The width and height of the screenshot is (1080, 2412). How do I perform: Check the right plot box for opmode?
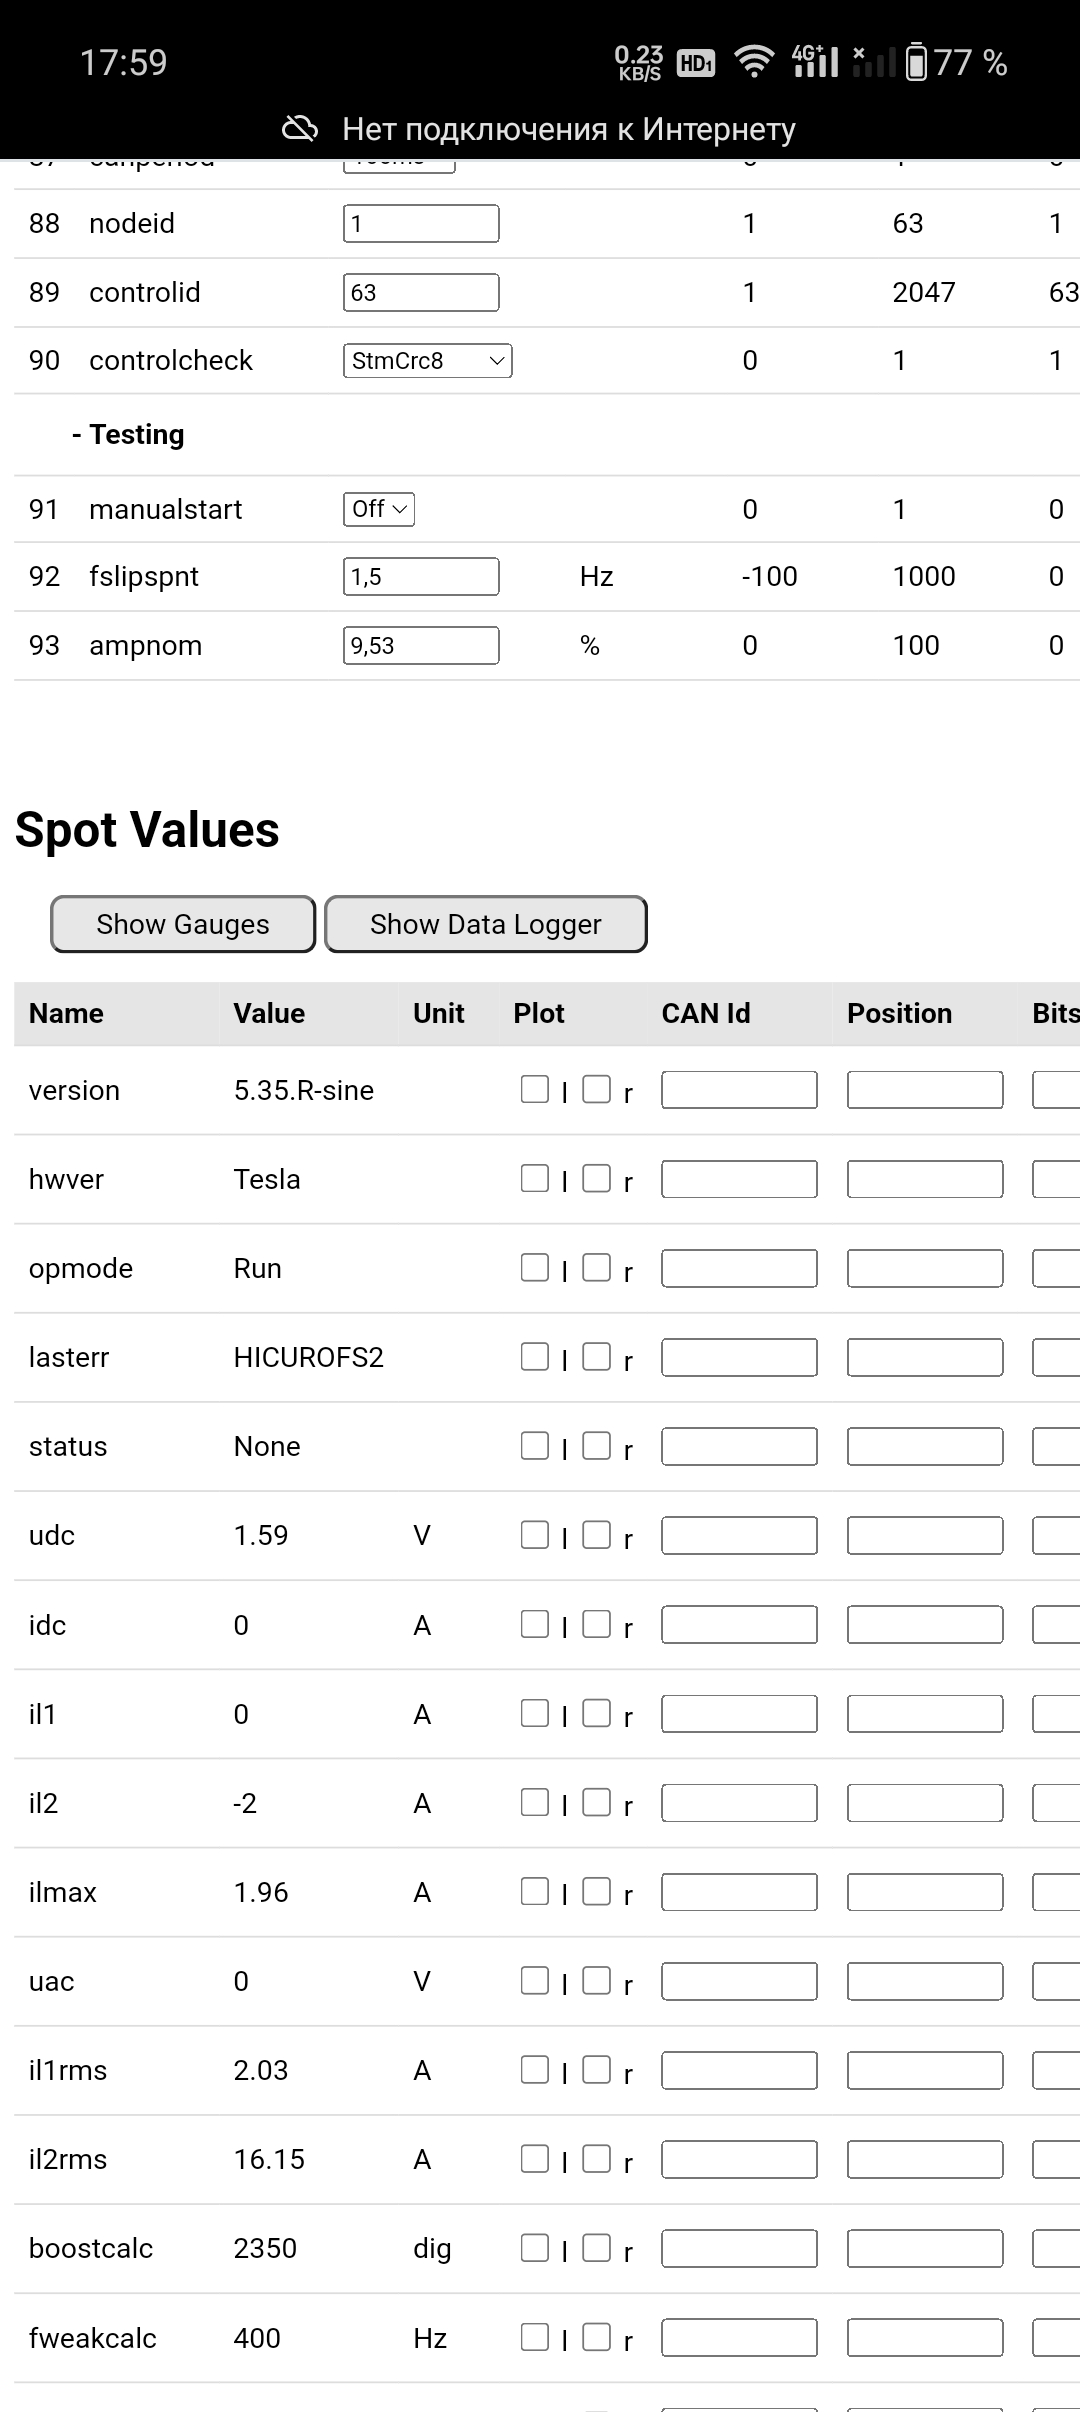pyautogui.click(x=597, y=1267)
